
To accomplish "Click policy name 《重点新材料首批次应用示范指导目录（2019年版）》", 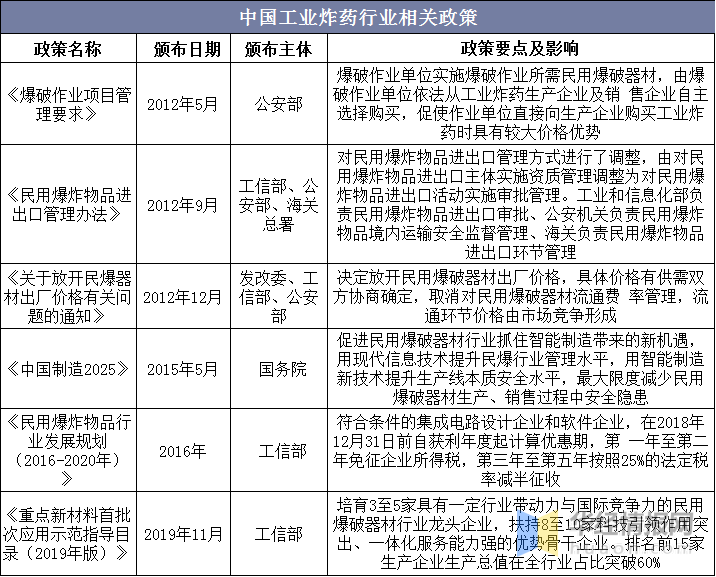I will click(68, 534).
